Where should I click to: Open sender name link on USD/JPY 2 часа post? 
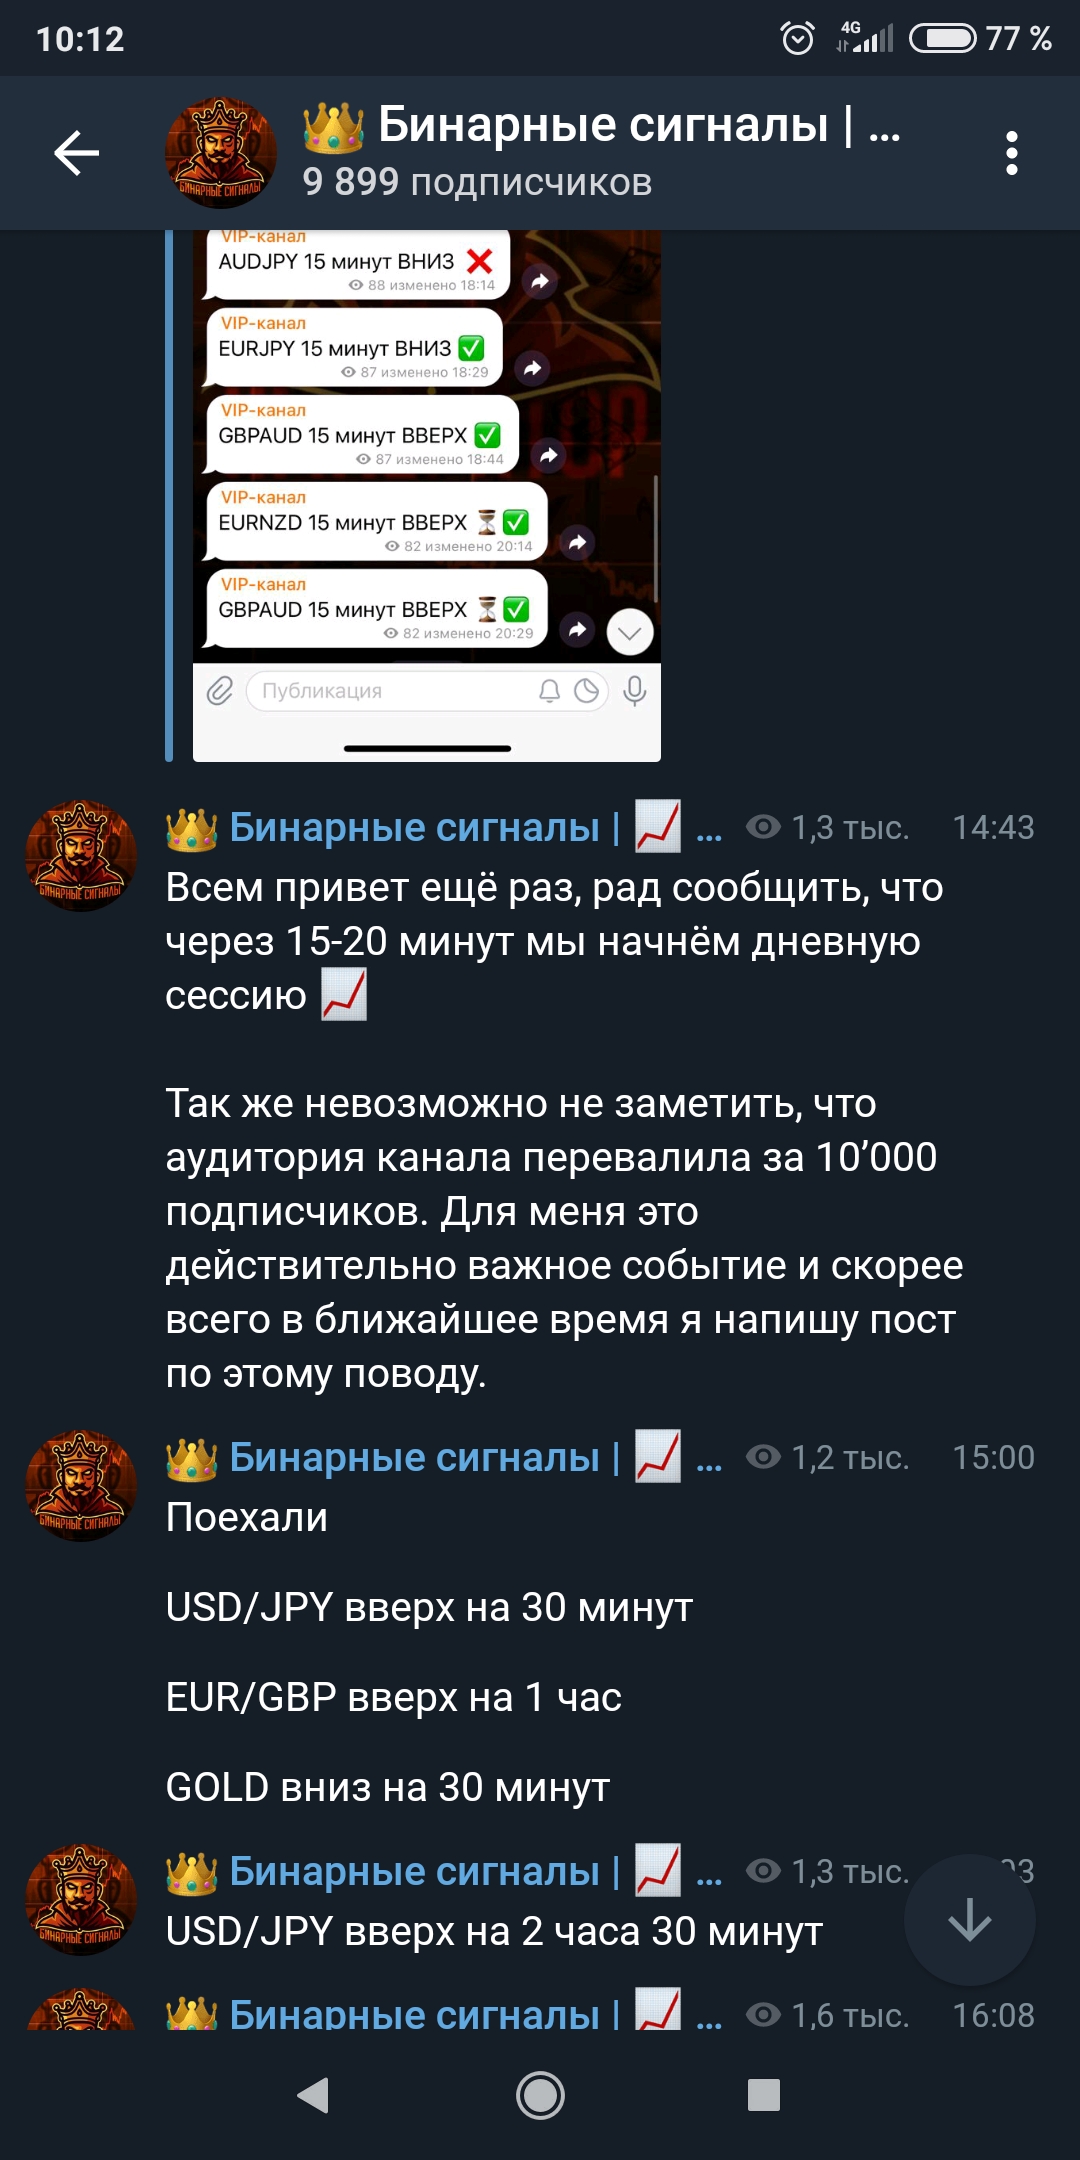click(444, 1871)
